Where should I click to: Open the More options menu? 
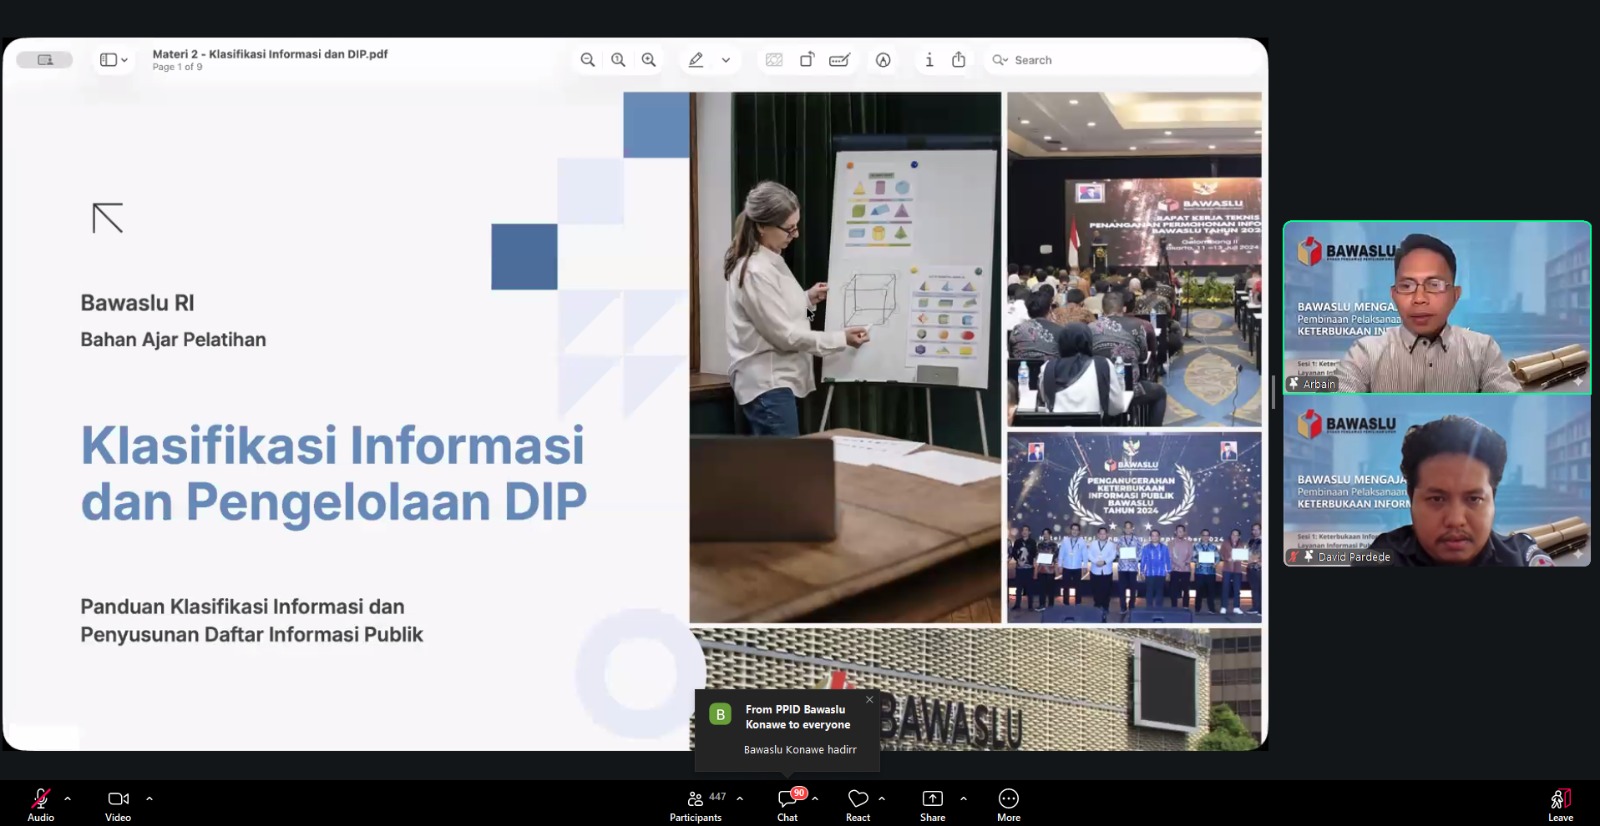[x=1009, y=804]
